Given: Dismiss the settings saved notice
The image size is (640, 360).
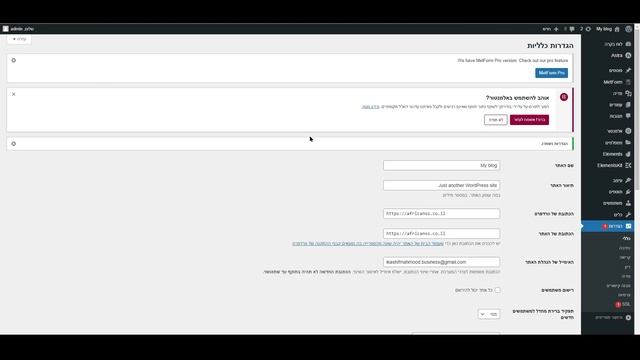Looking at the screenshot, I should (13, 144).
